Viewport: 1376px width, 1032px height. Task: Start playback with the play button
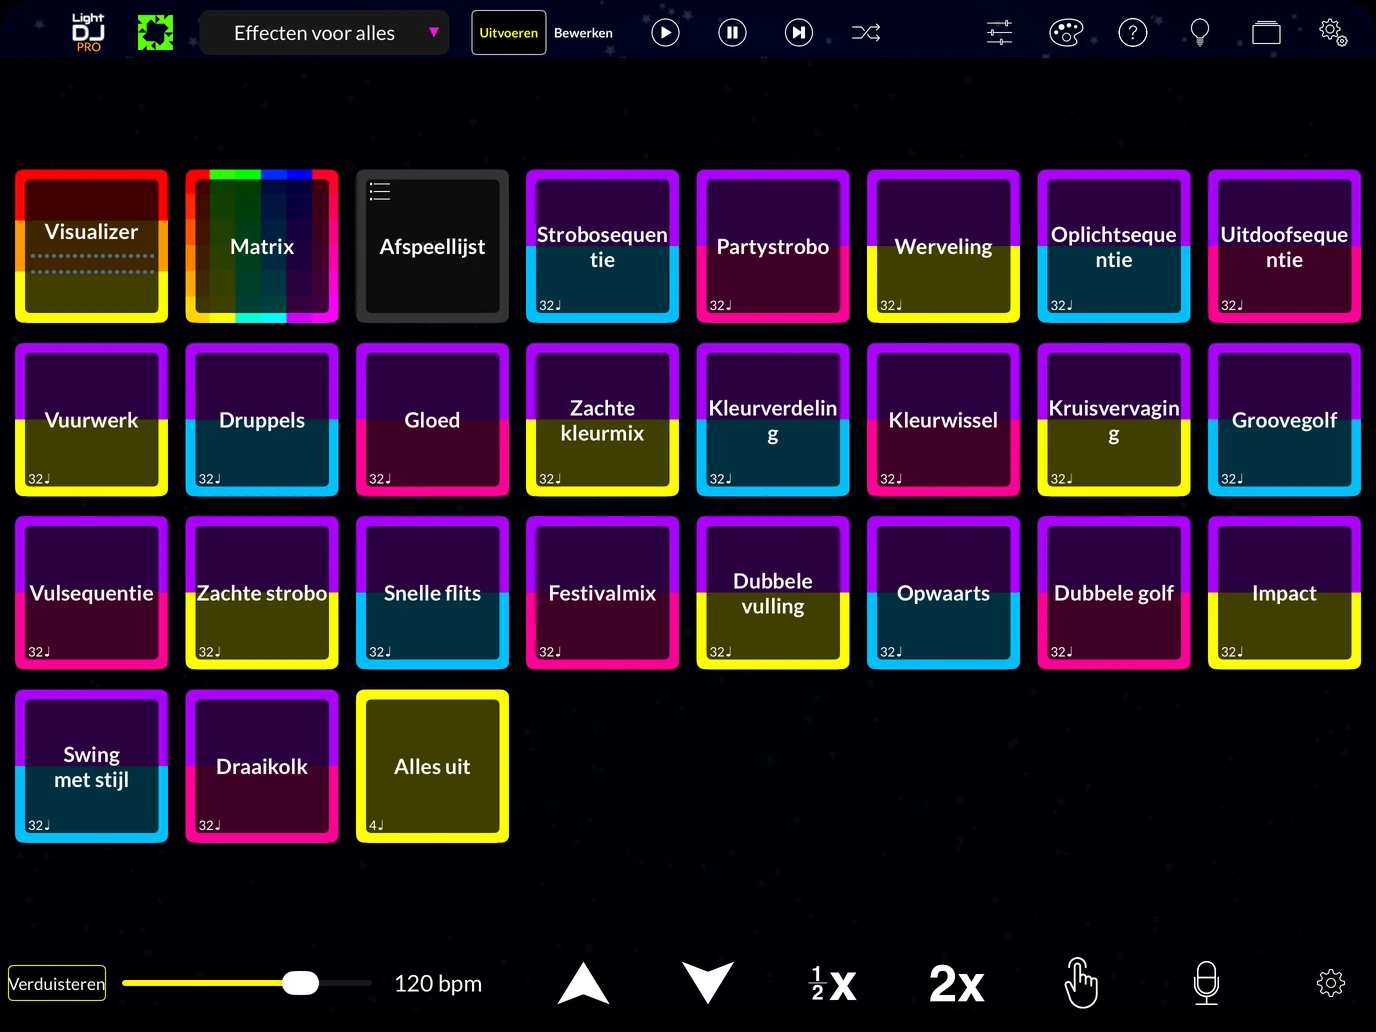[665, 33]
